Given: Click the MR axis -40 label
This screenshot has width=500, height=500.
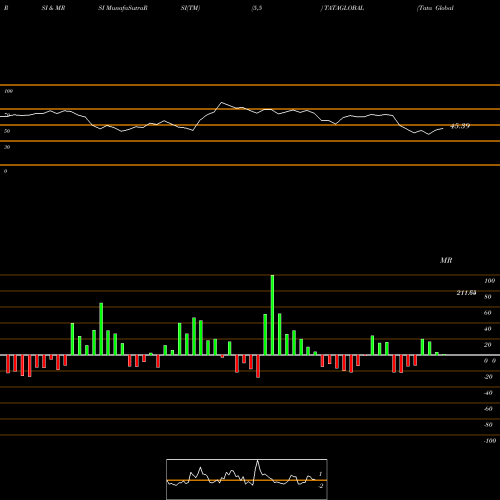Looking at the screenshot, I should coord(488,393).
